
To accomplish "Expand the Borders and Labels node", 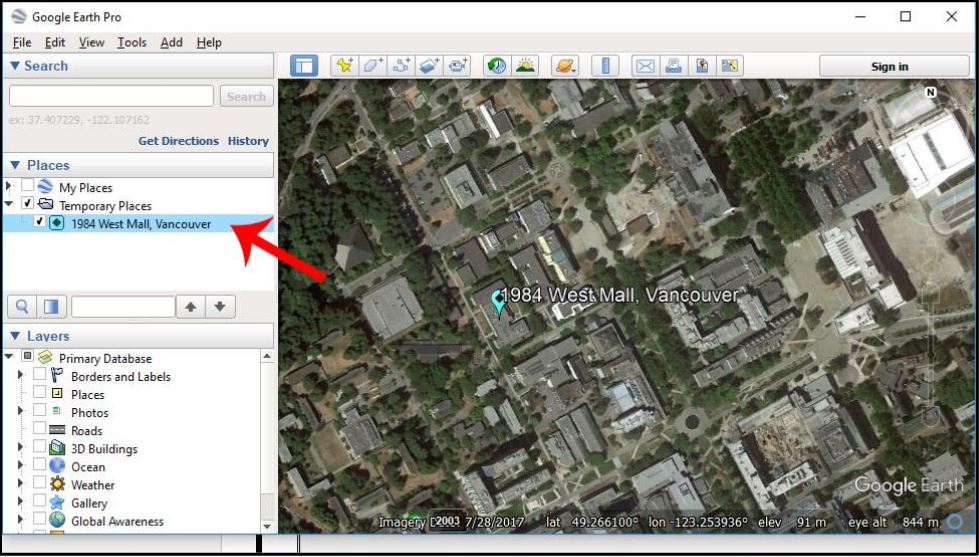I will pyautogui.click(x=21, y=375).
